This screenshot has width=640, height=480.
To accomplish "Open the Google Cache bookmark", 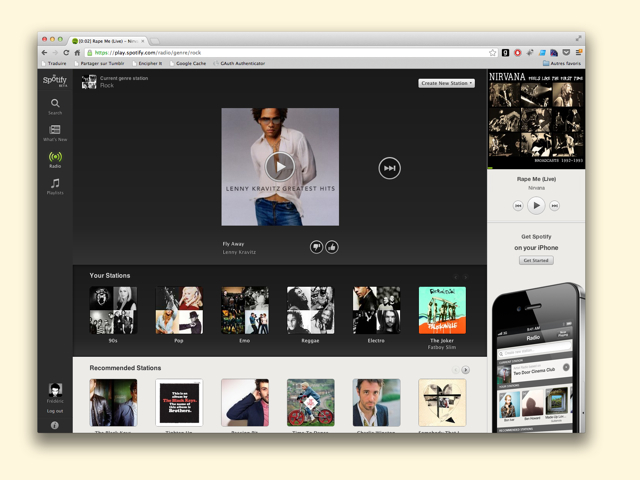I will (188, 63).
